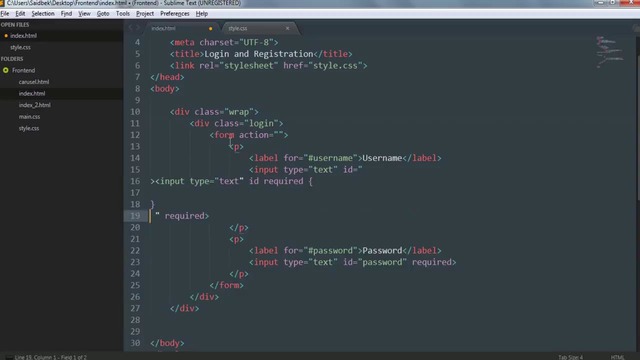Click HTML syntax selector in status bar
The height and width of the screenshot is (360, 640).
(618, 357)
